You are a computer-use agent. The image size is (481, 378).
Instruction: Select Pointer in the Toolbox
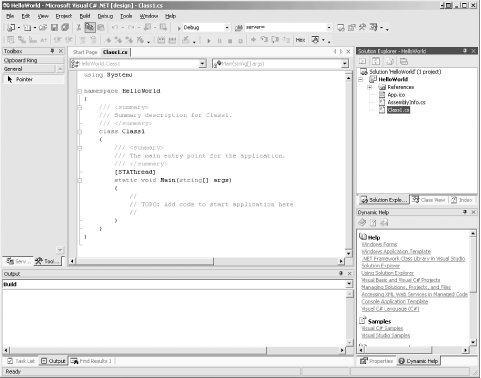(33, 79)
